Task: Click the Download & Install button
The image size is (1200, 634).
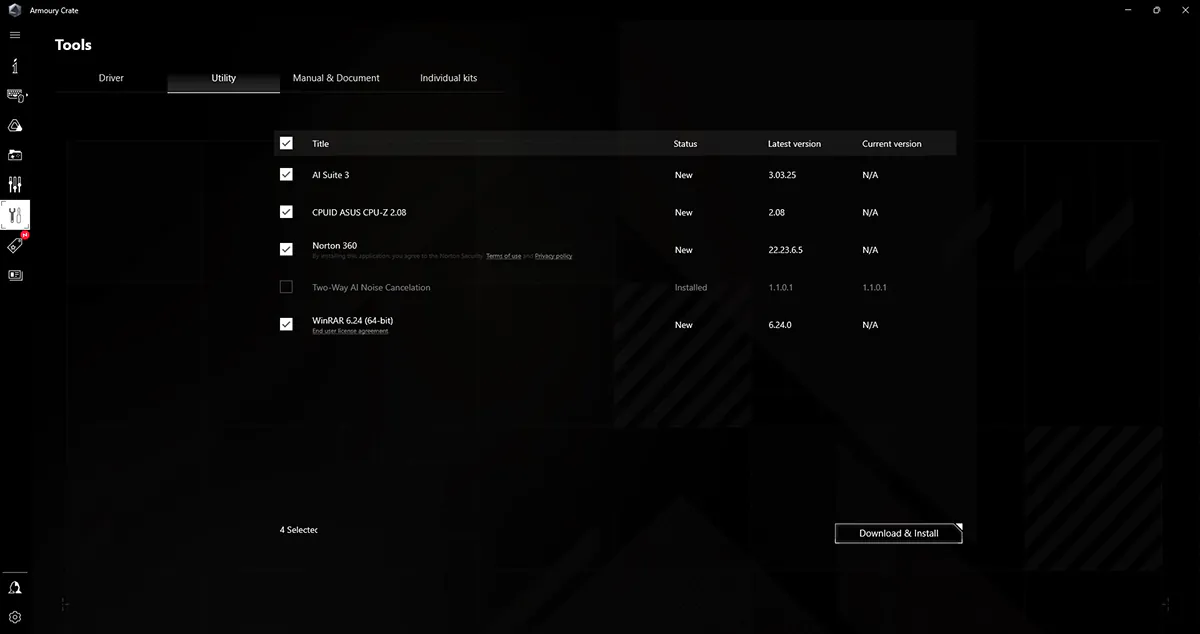Action: (899, 533)
